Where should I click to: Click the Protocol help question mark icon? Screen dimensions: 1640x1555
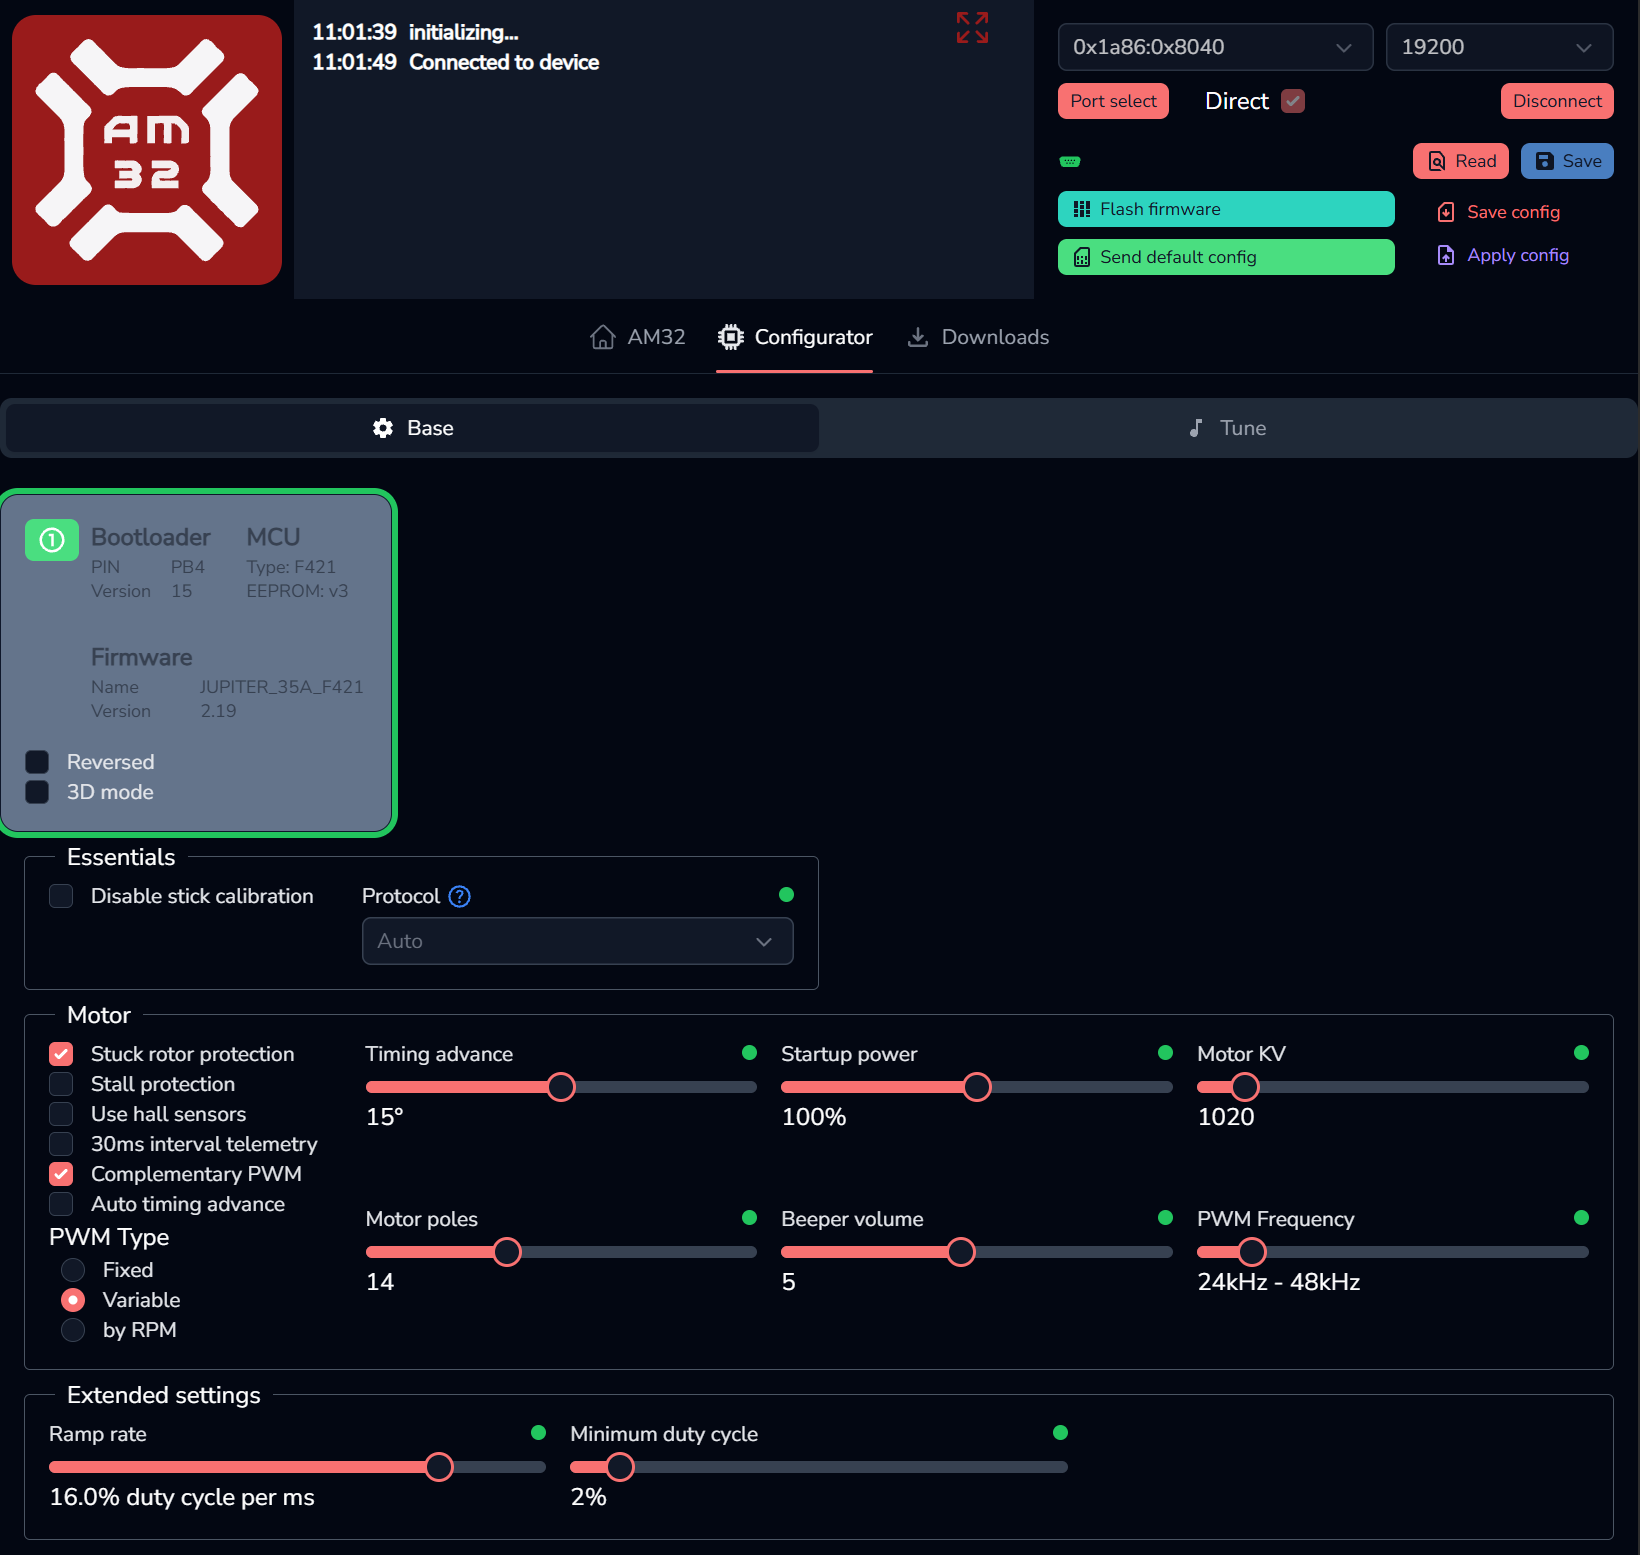click(459, 896)
